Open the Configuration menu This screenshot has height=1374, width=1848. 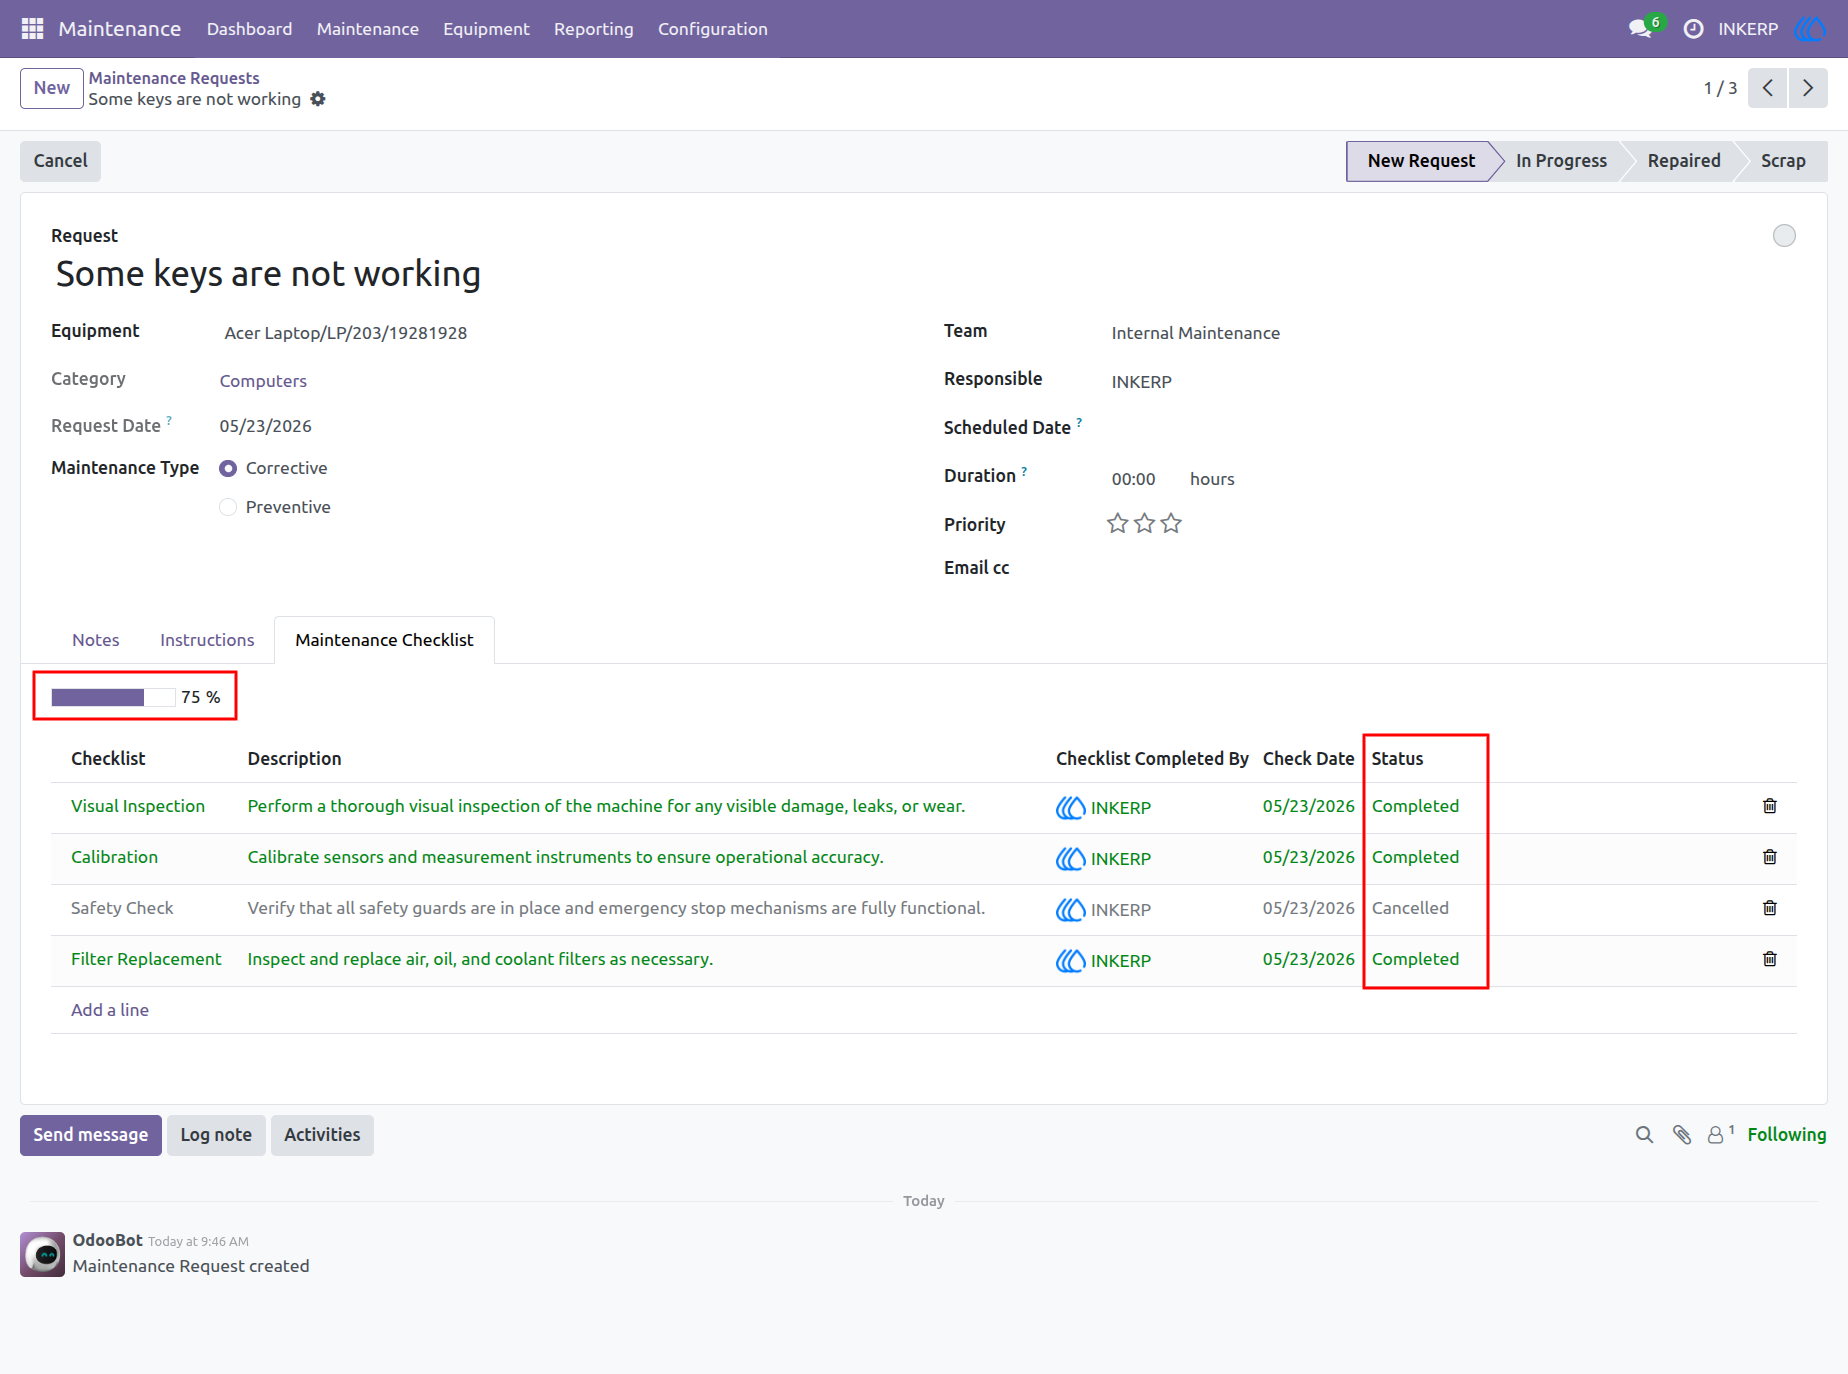click(x=713, y=29)
